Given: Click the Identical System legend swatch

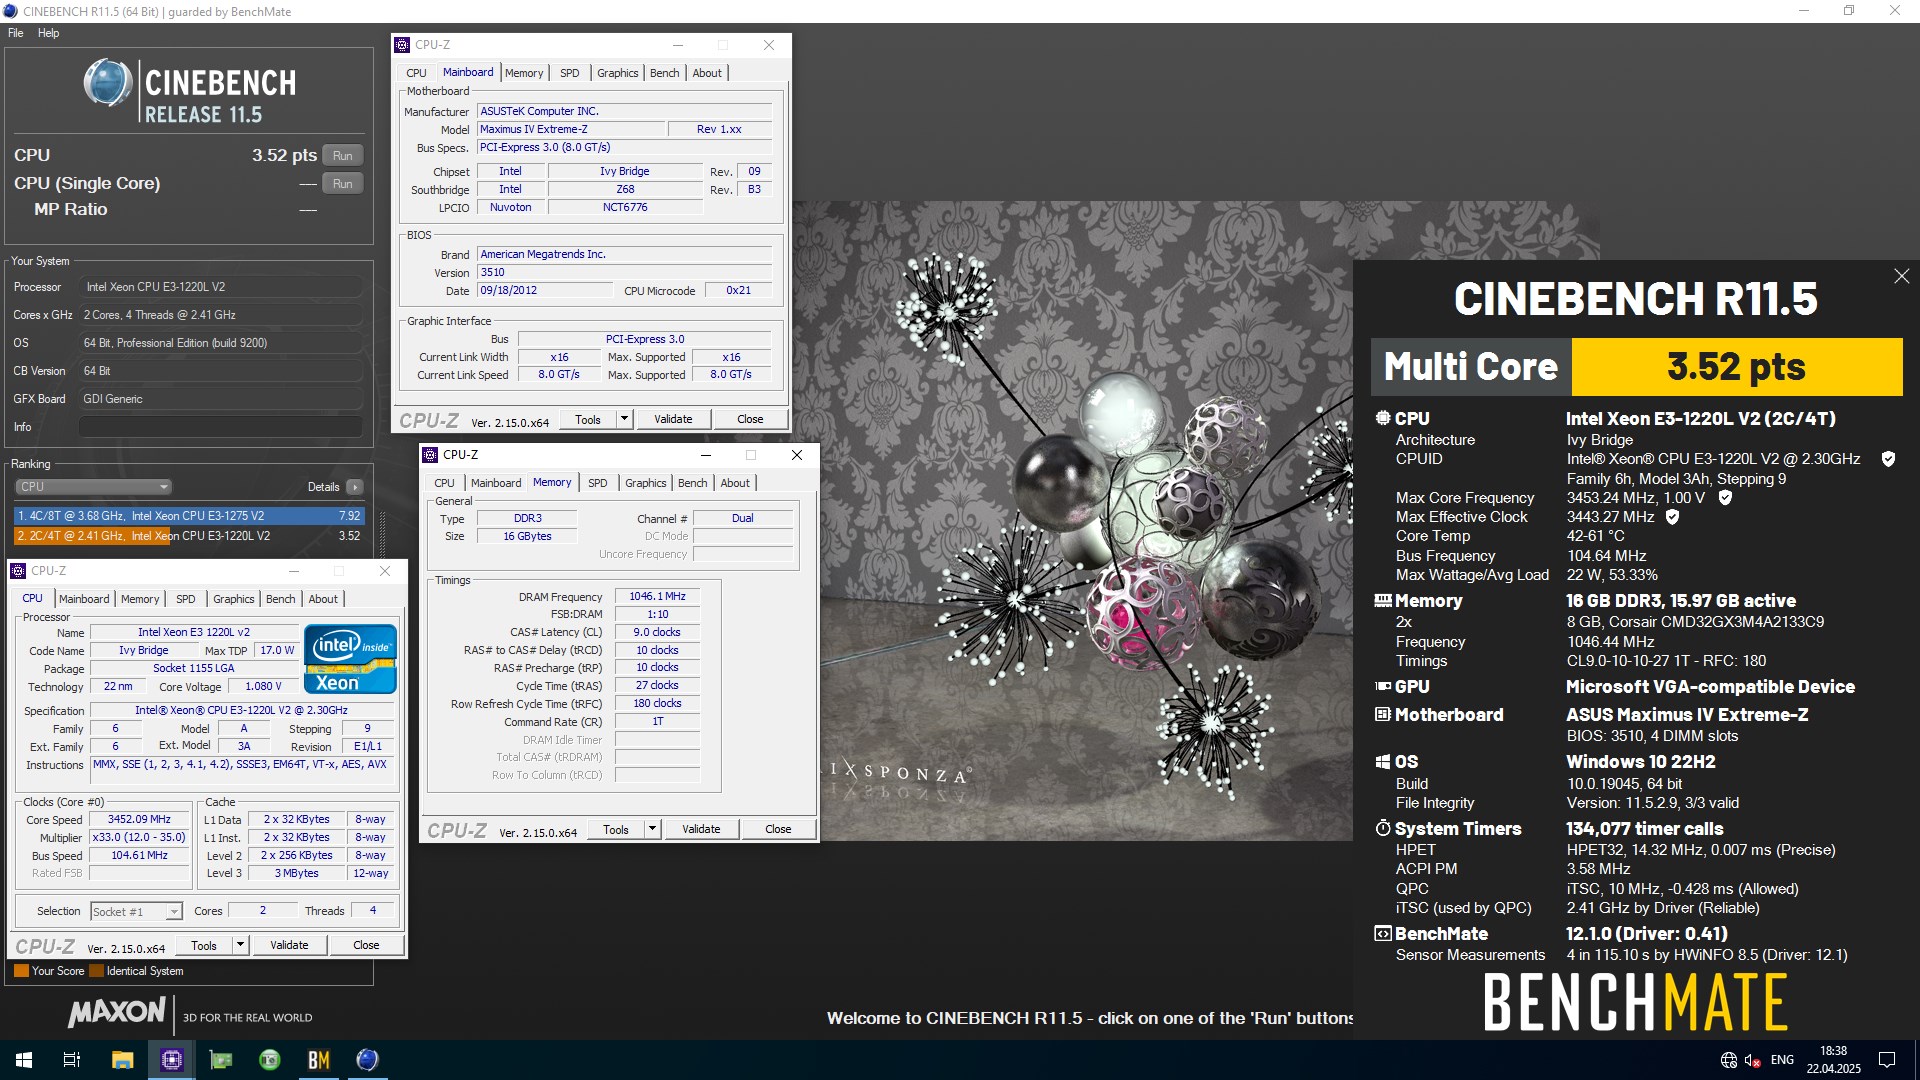Looking at the screenshot, I should pos(96,971).
